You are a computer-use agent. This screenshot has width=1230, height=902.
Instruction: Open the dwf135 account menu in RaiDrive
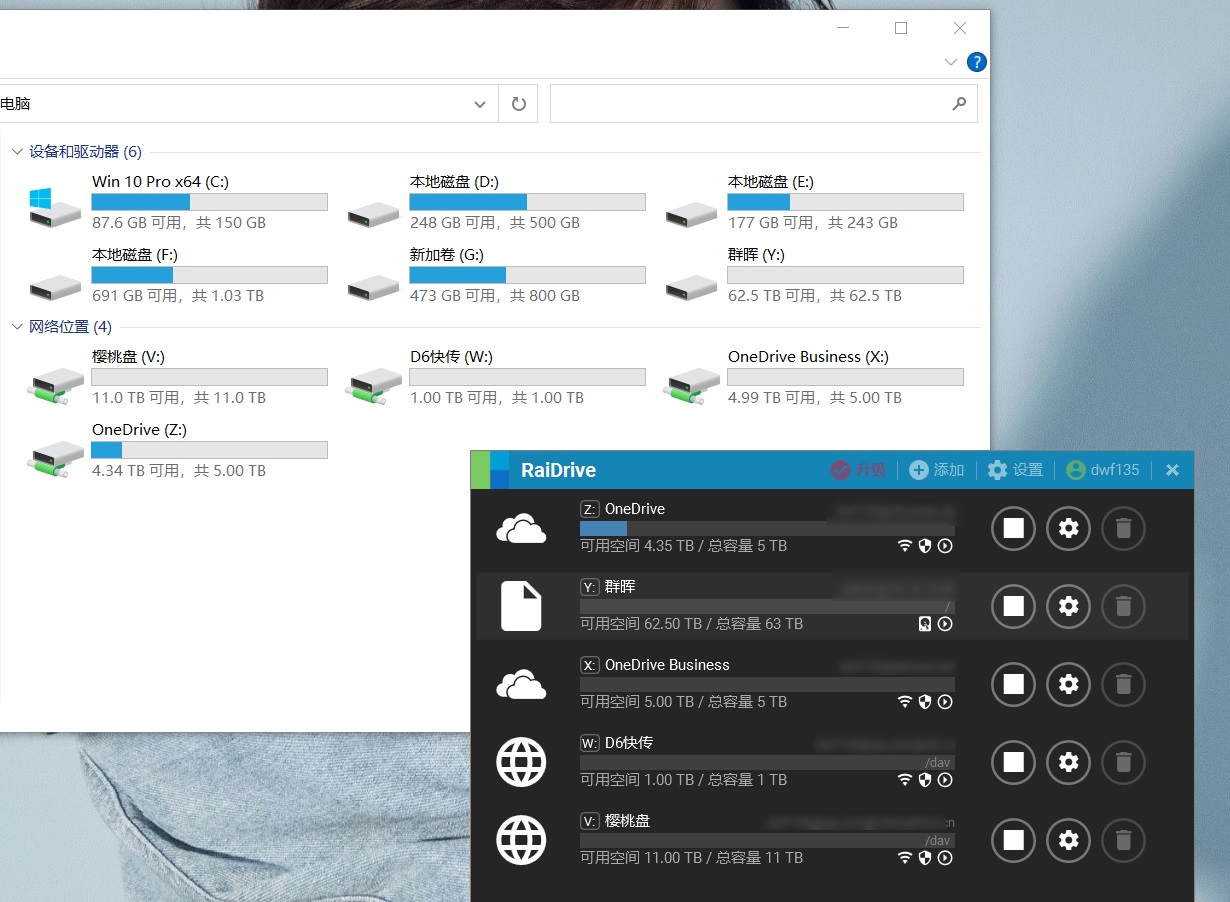(x=1102, y=470)
